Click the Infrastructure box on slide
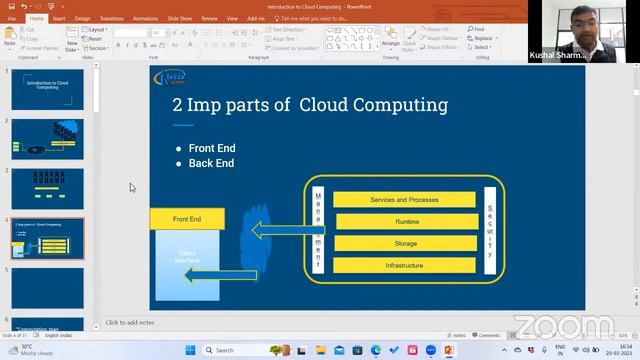 click(404, 266)
